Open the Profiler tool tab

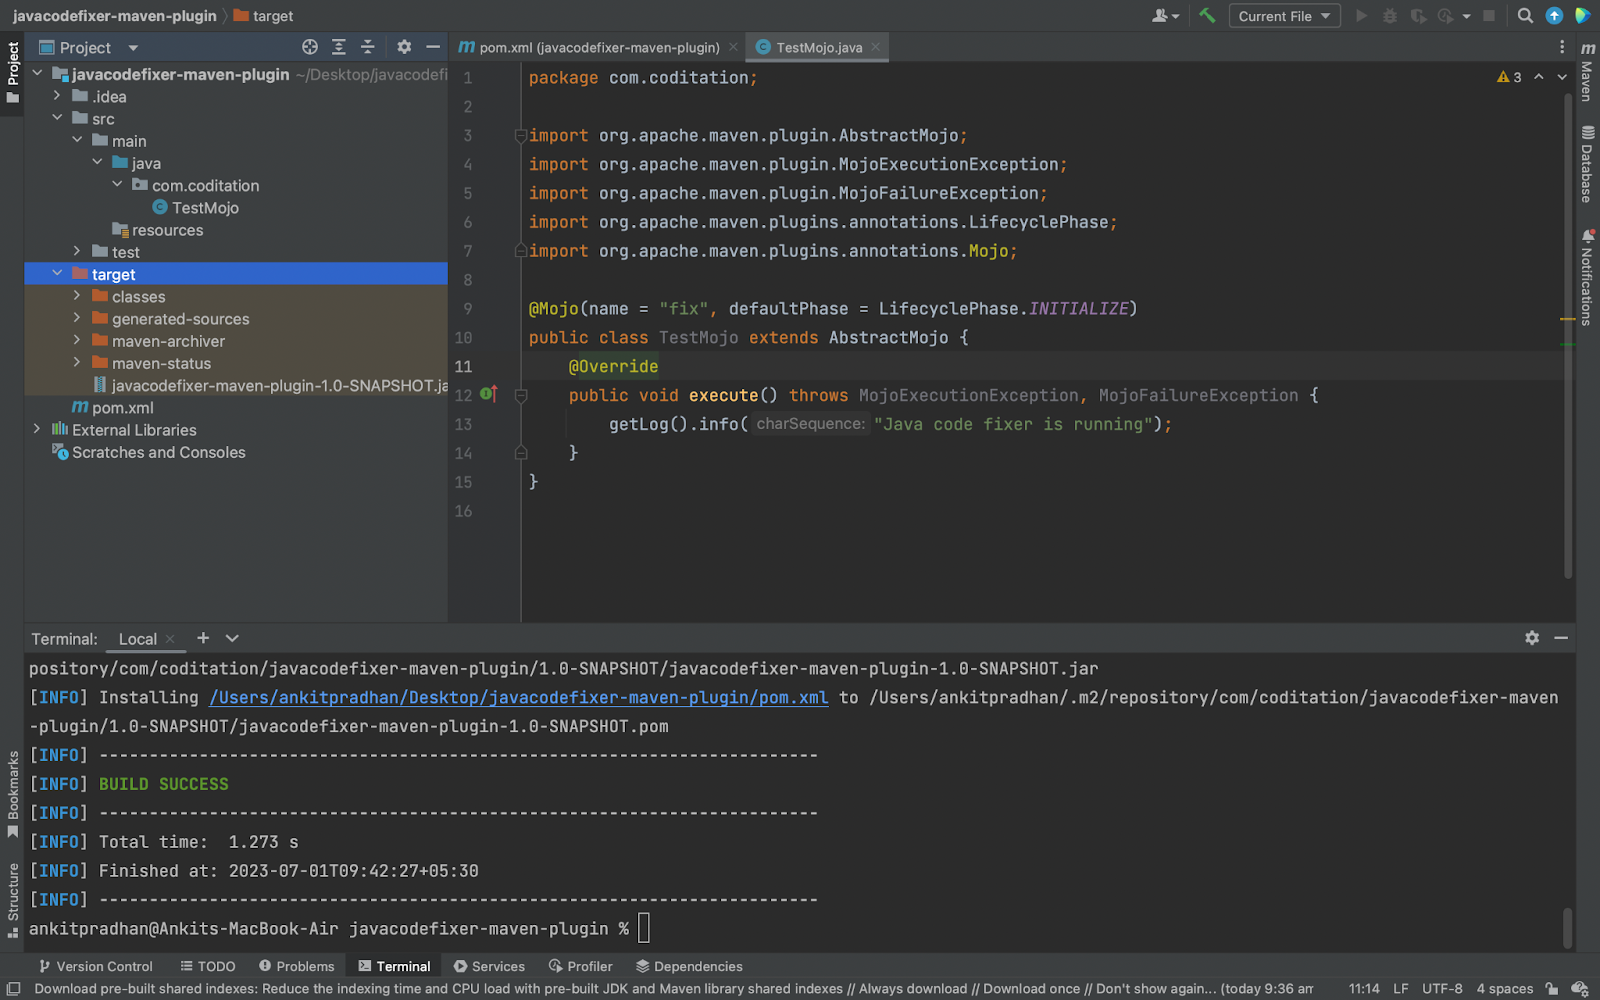pos(580,966)
